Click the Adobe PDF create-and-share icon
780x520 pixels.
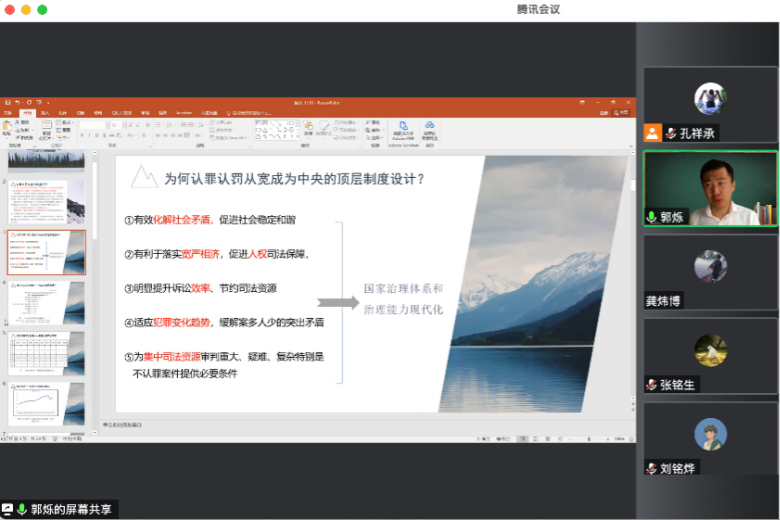(403, 127)
